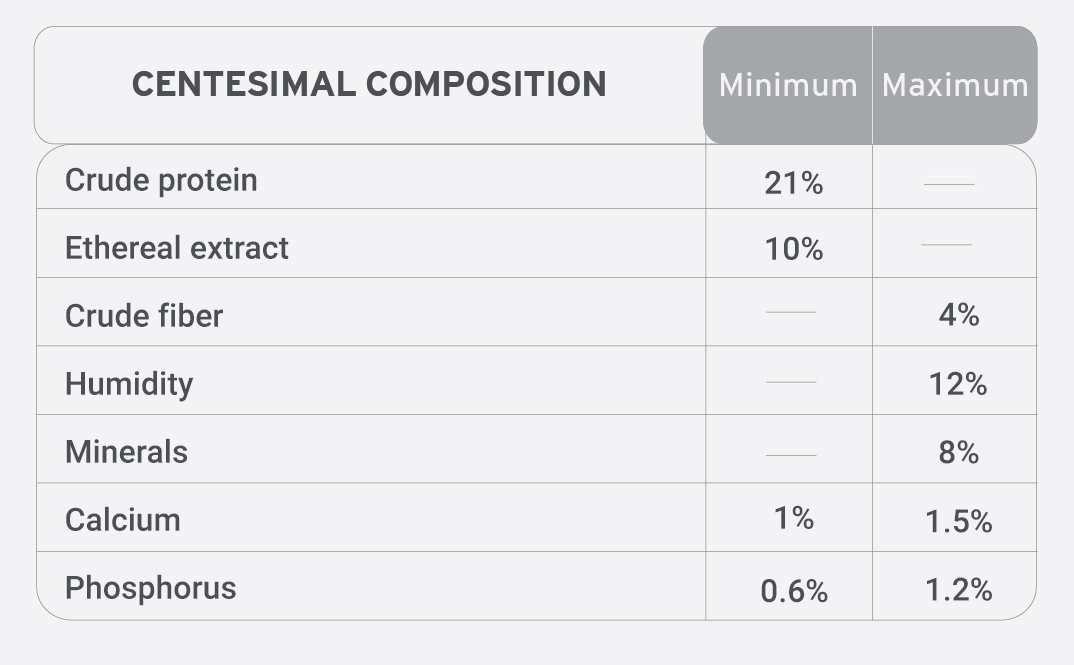Select the Calcium row label
This screenshot has width=1074, height=665.
point(123,520)
